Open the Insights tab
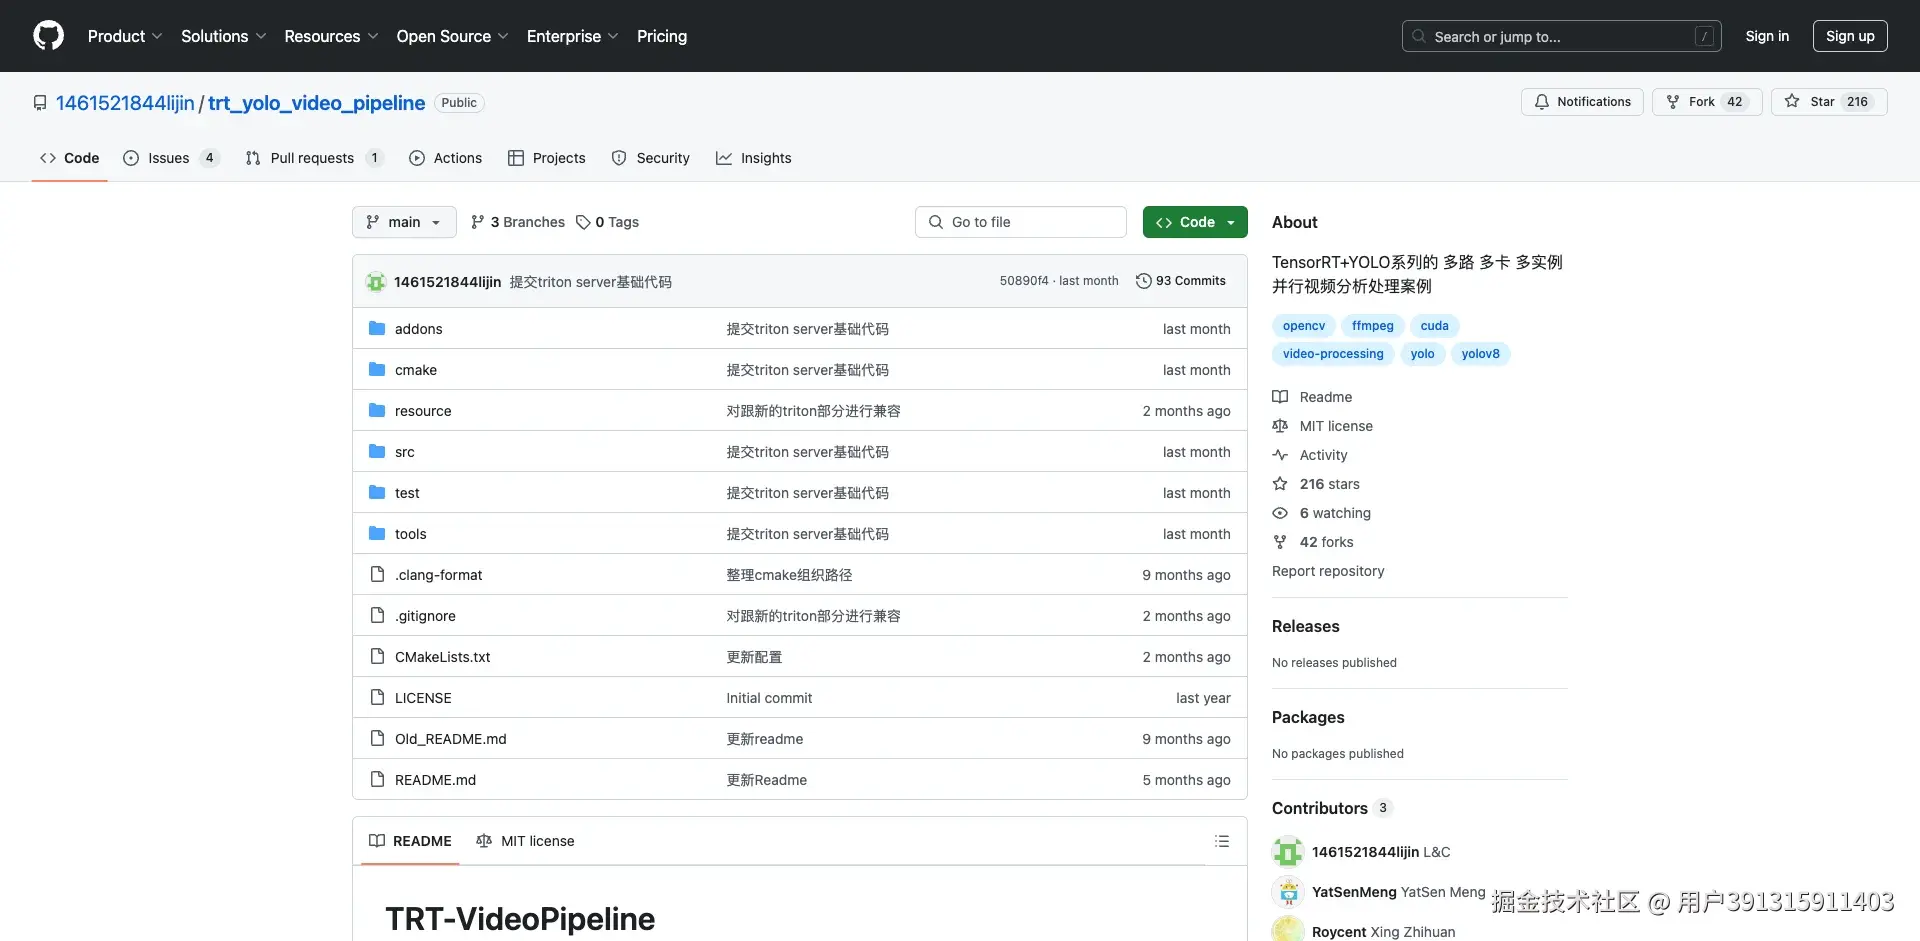Image resolution: width=1920 pixels, height=941 pixels. pyautogui.click(x=754, y=158)
